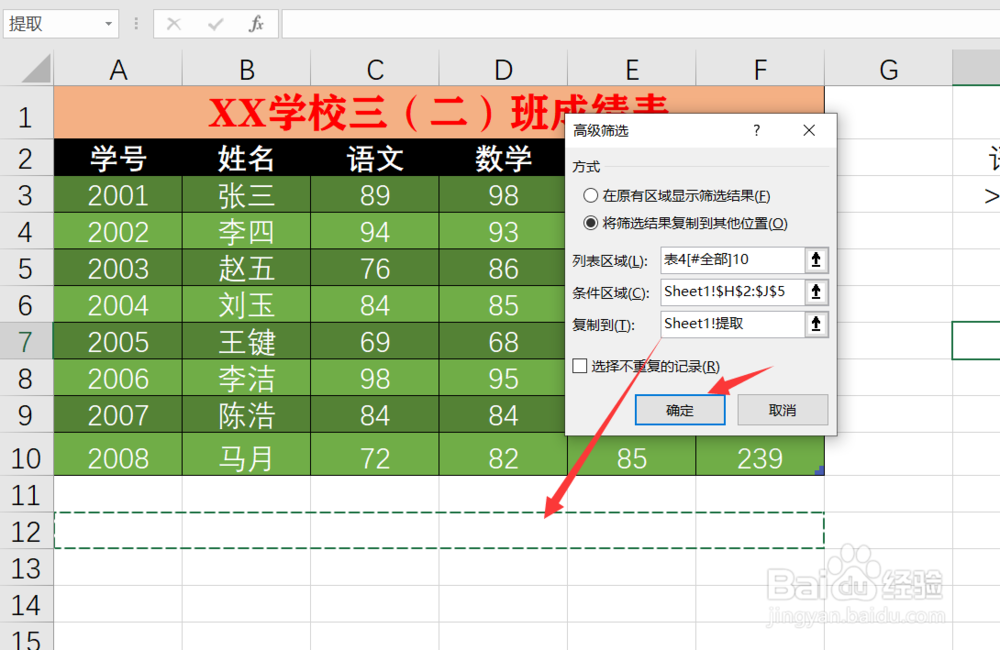Image resolution: width=1000 pixels, height=650 pixels.
Task: Click the title cell XX学校三（二）班成绩表
Action: click(x=439, y=113)
